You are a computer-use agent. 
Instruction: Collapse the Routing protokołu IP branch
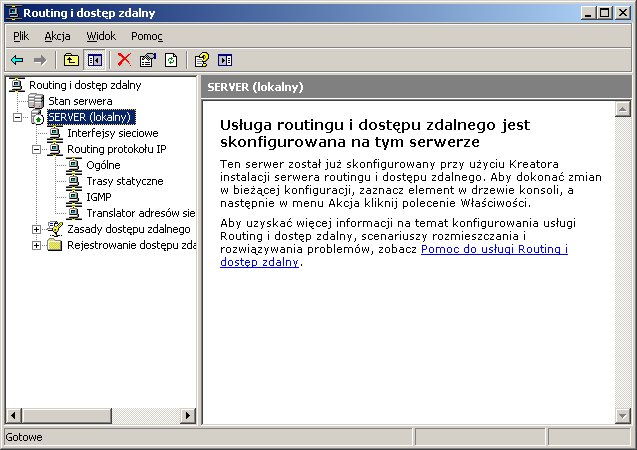click(37, 149)
